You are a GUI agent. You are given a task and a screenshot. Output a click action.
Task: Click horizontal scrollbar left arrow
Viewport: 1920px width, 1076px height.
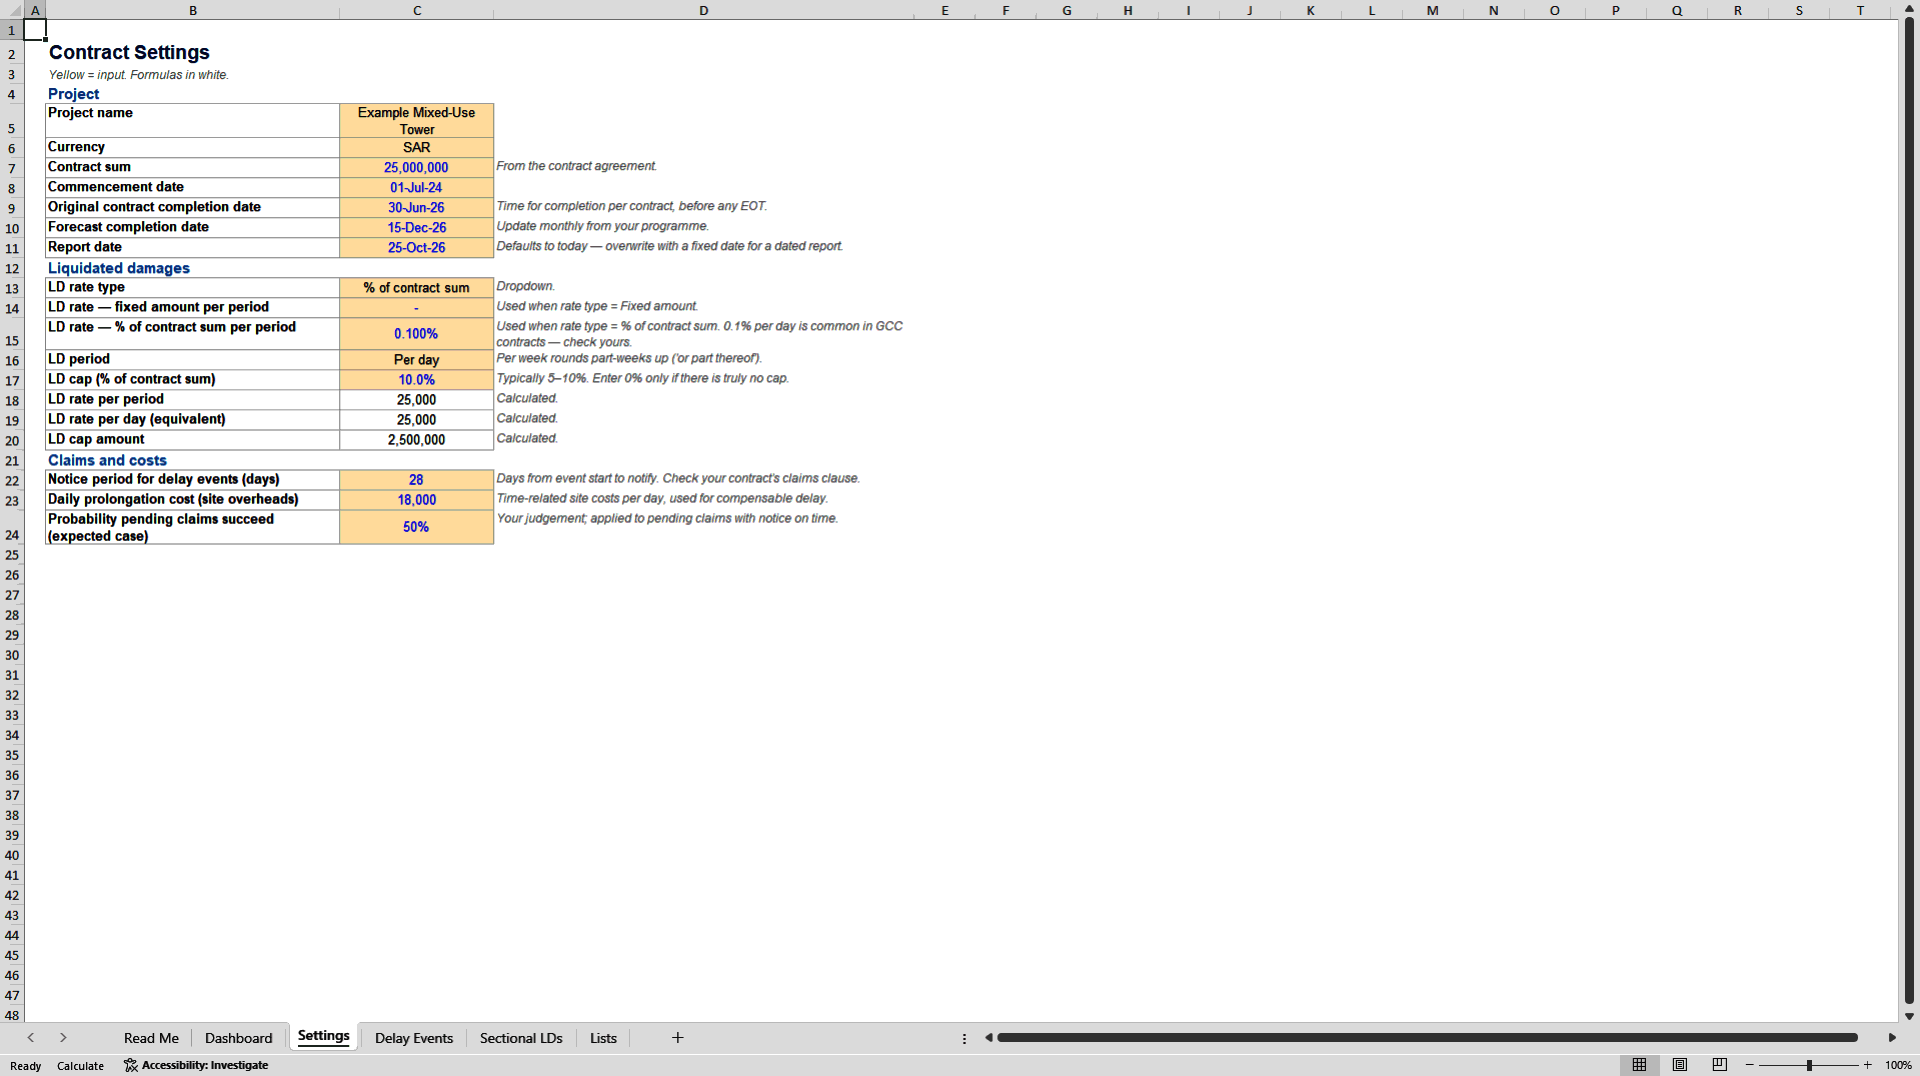tap(989, 1038)
